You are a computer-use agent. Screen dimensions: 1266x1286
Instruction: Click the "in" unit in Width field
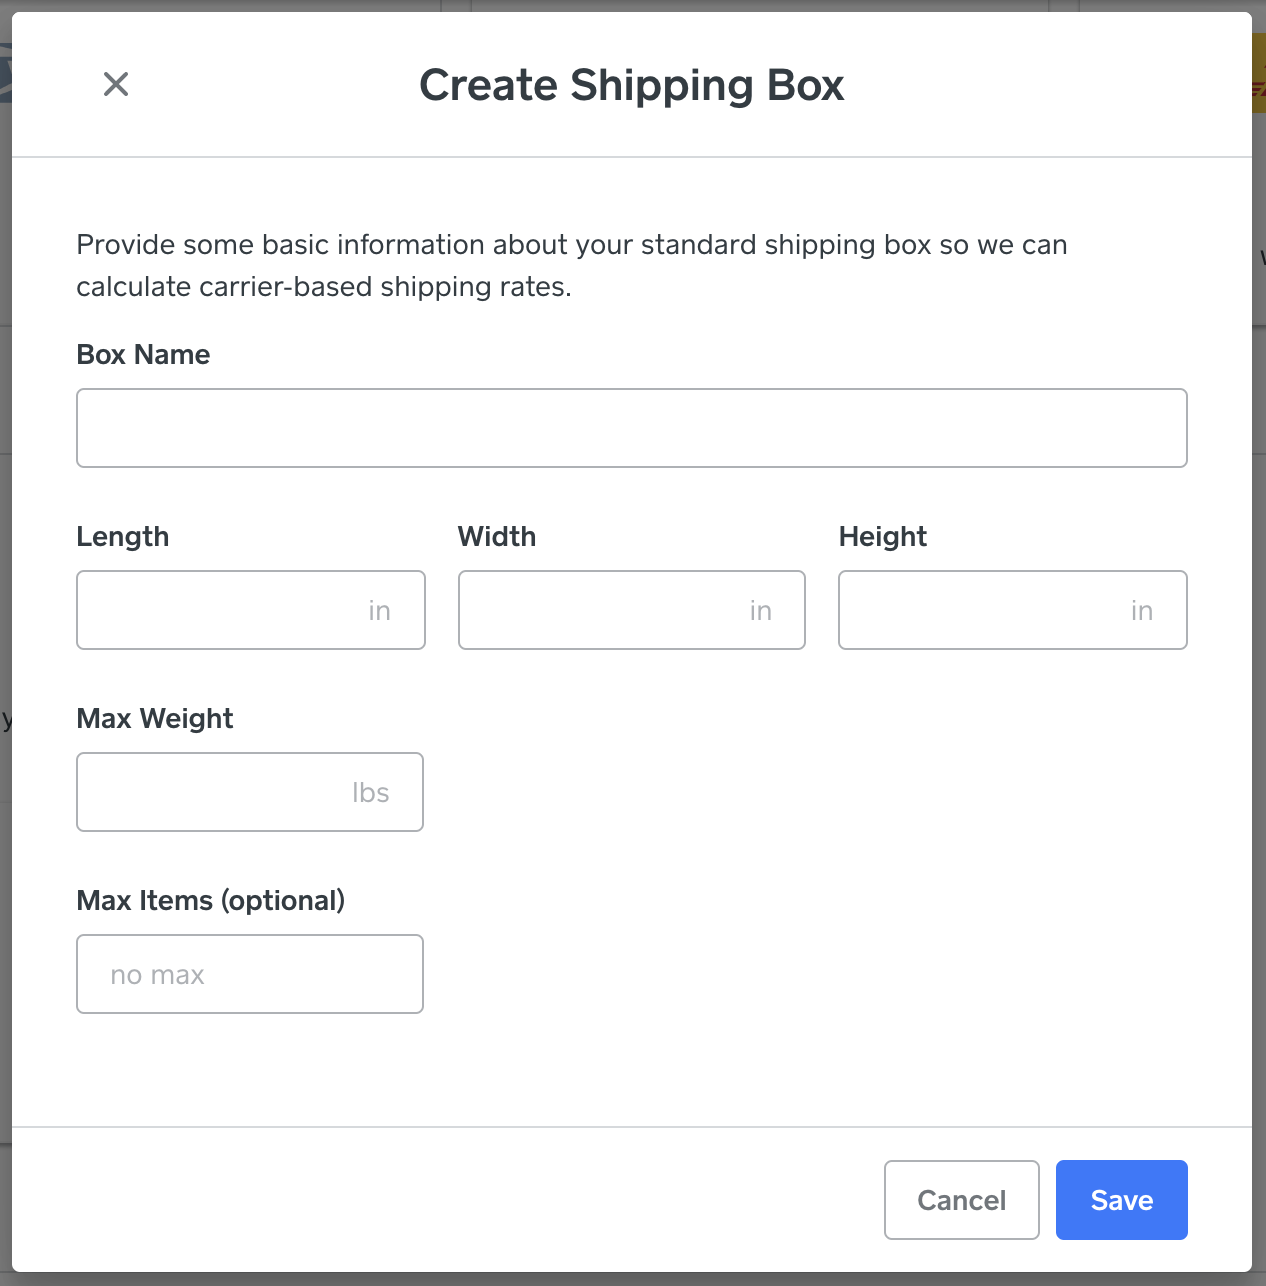pos(761,611)
